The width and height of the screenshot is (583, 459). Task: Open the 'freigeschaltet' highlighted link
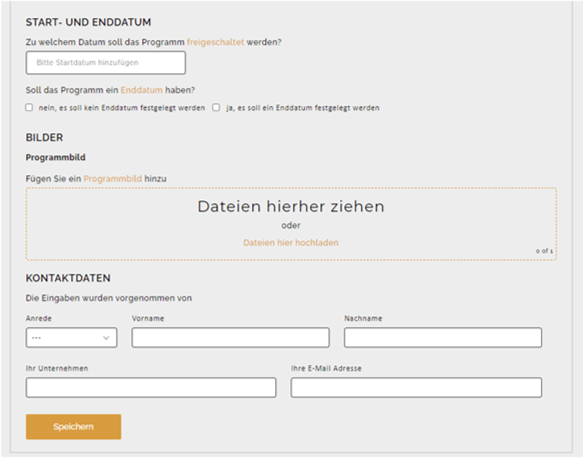pyautogui.click(x=215, y=42)
